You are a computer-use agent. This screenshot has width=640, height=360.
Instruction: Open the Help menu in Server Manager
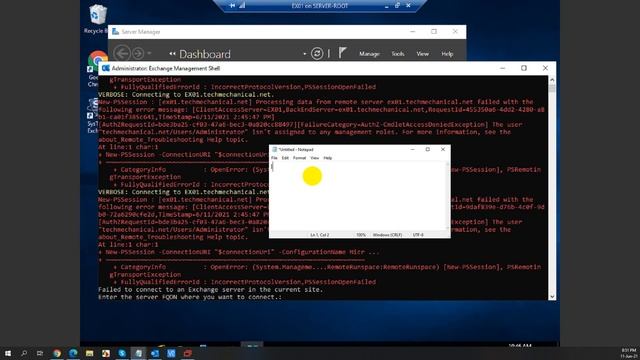447,54
